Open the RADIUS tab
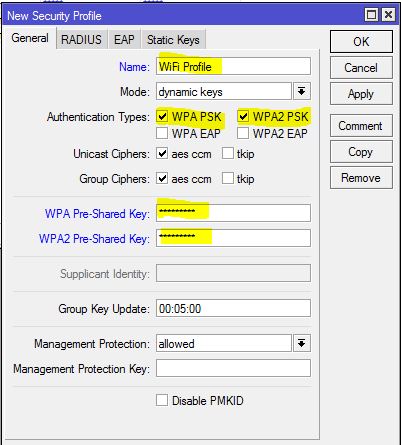The height and width of the screenshot is (445, 401). click(x=81, y=40)
